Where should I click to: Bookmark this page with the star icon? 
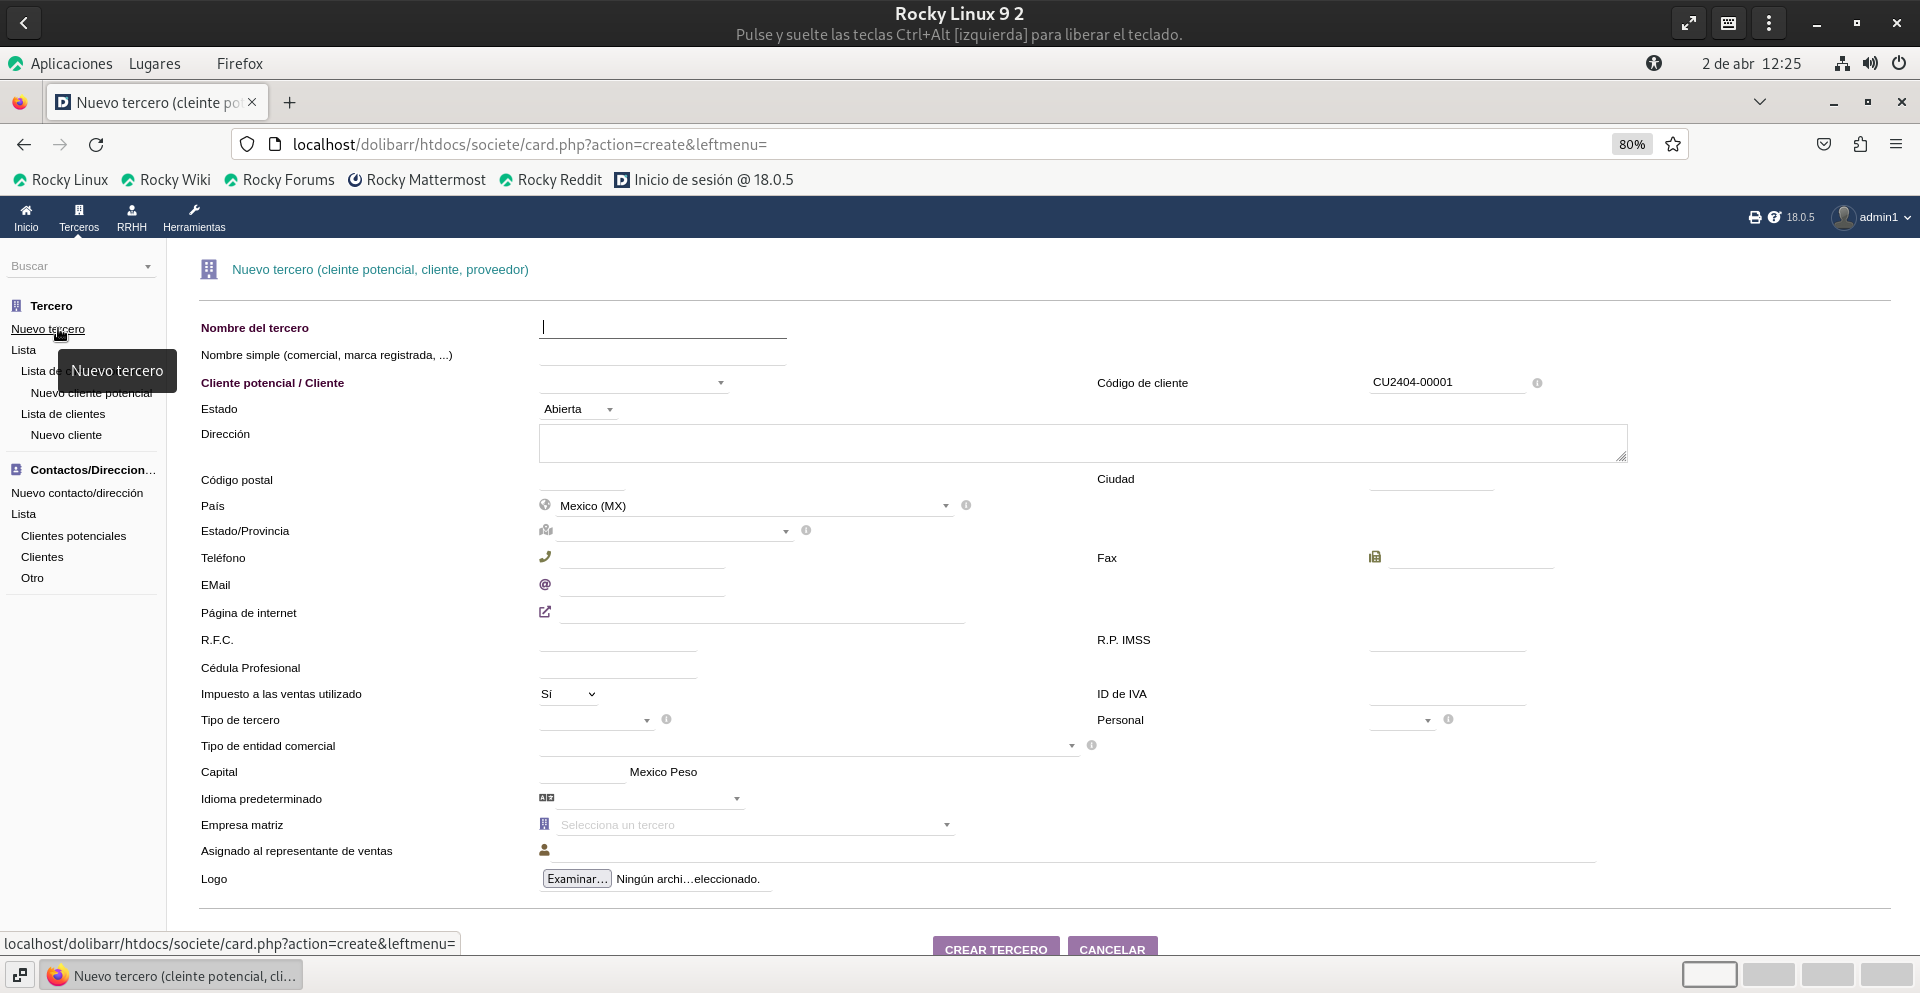click(x=1672, y=144)
